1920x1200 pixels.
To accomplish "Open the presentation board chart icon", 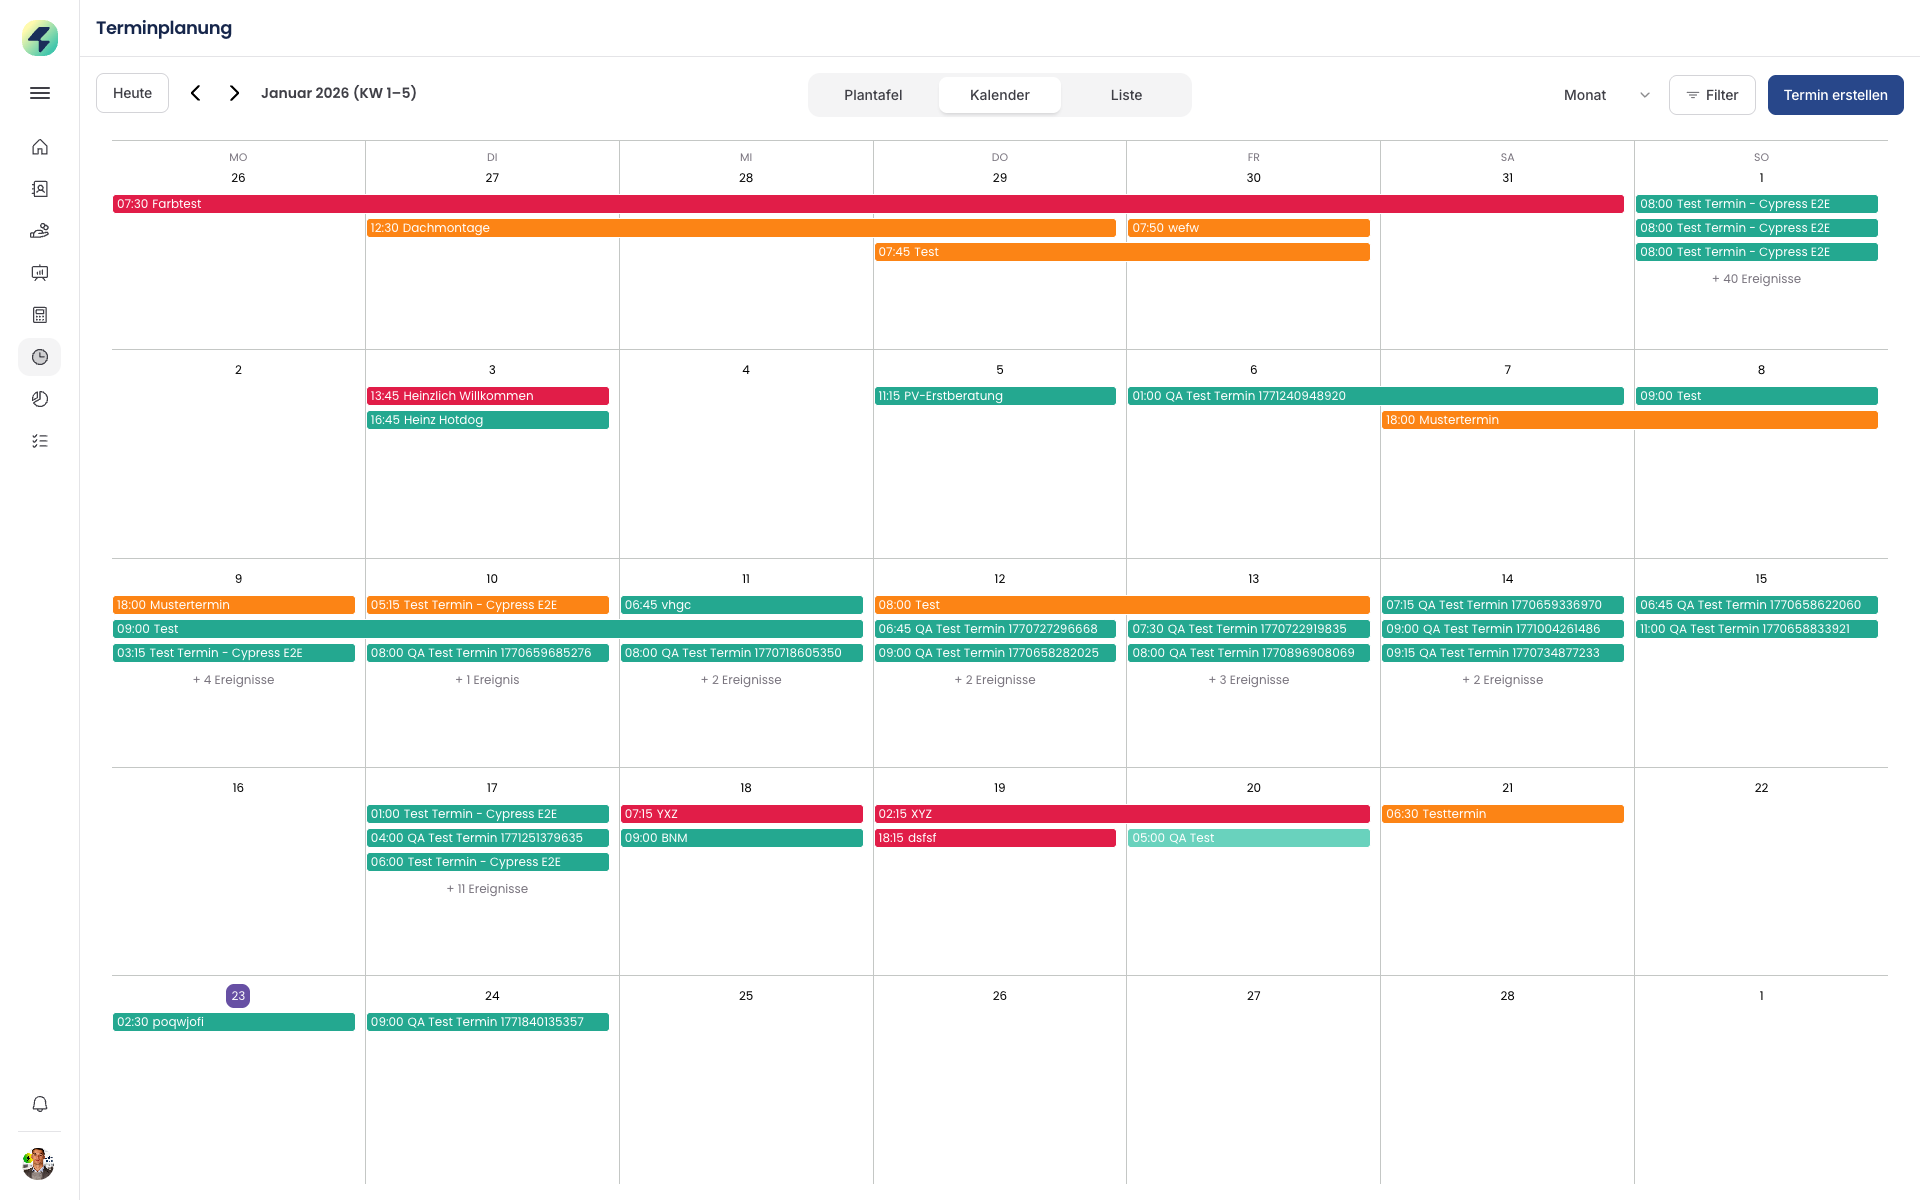I will (x=40, y=273).
